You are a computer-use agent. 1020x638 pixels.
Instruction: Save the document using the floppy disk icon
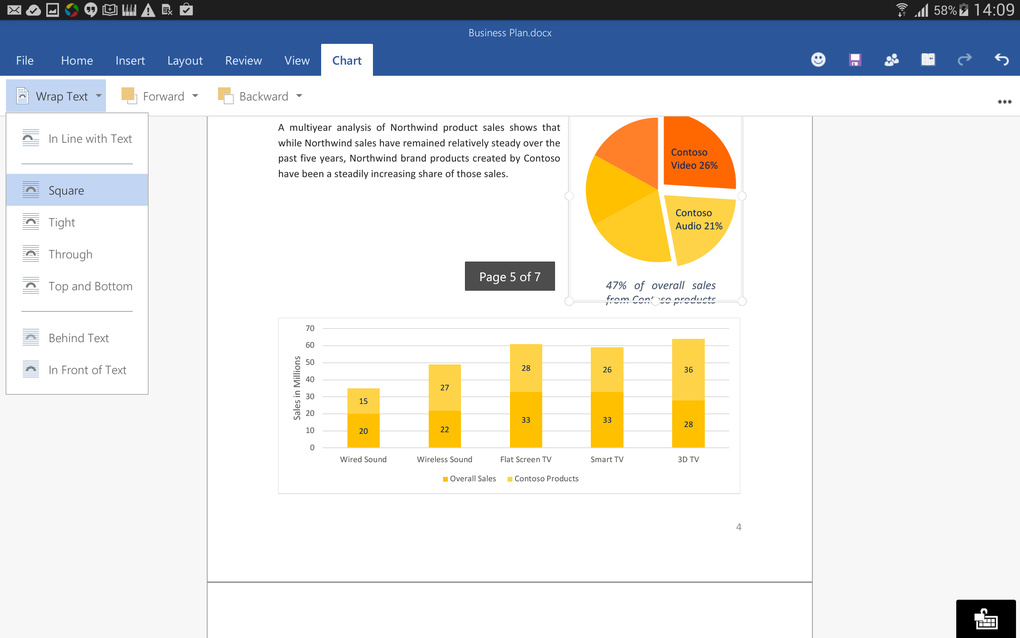pyautogui.click(x=855, y=59)
